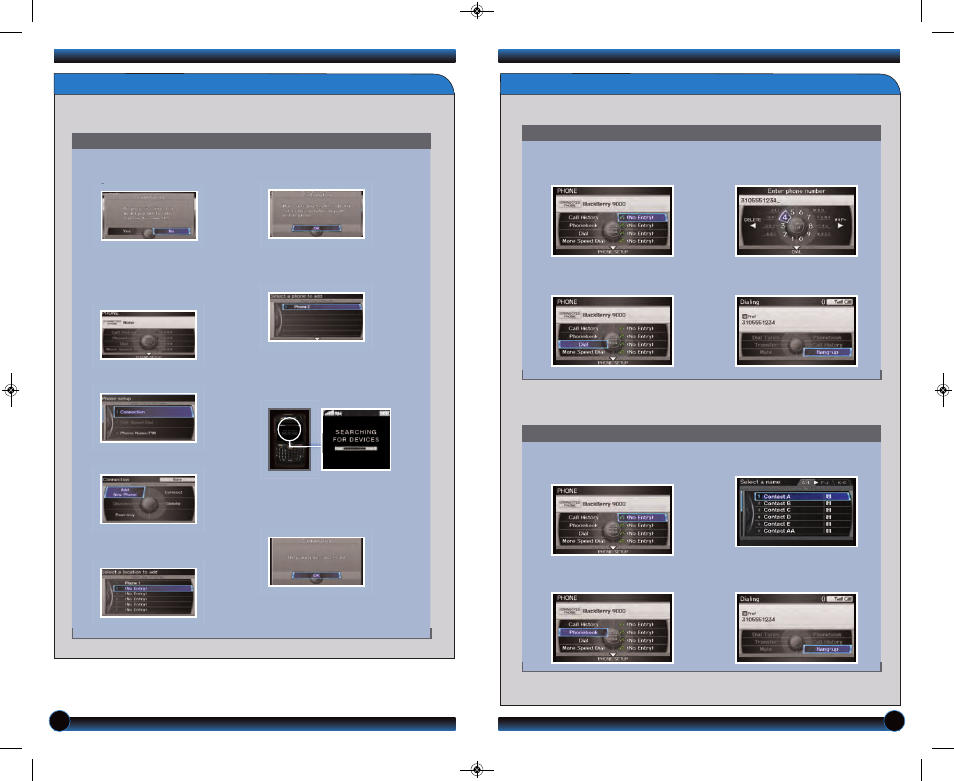Click the phone icon beside Contact AA

(x=828, y=531)
